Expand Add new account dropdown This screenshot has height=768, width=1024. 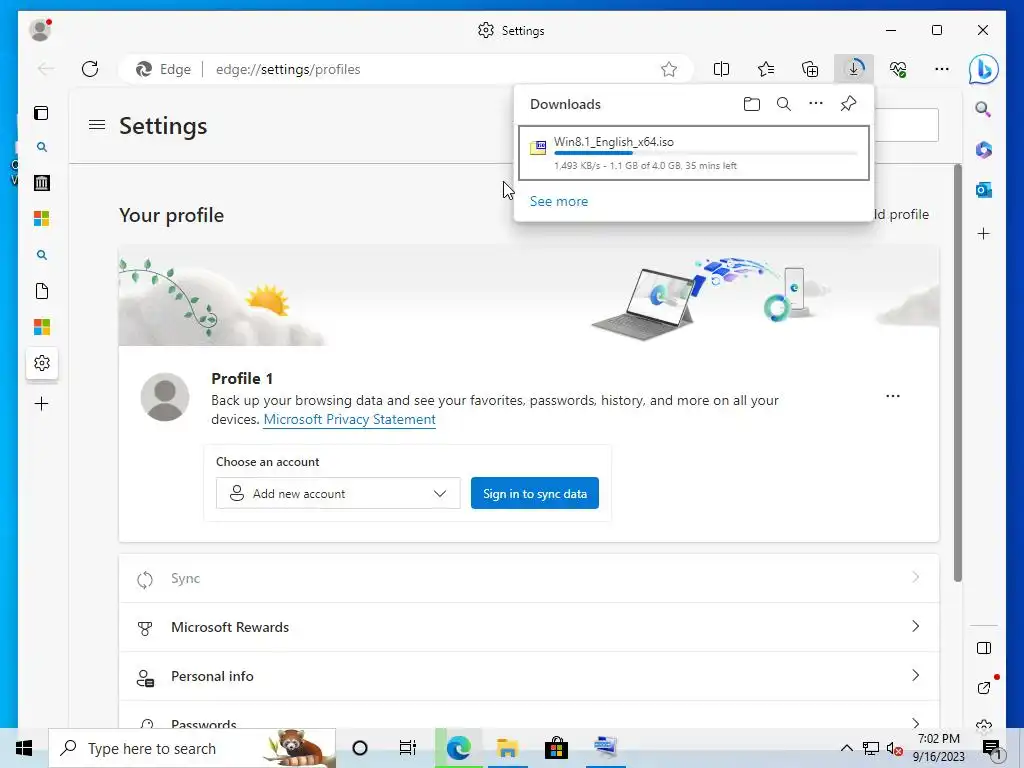tap(338, 493)
